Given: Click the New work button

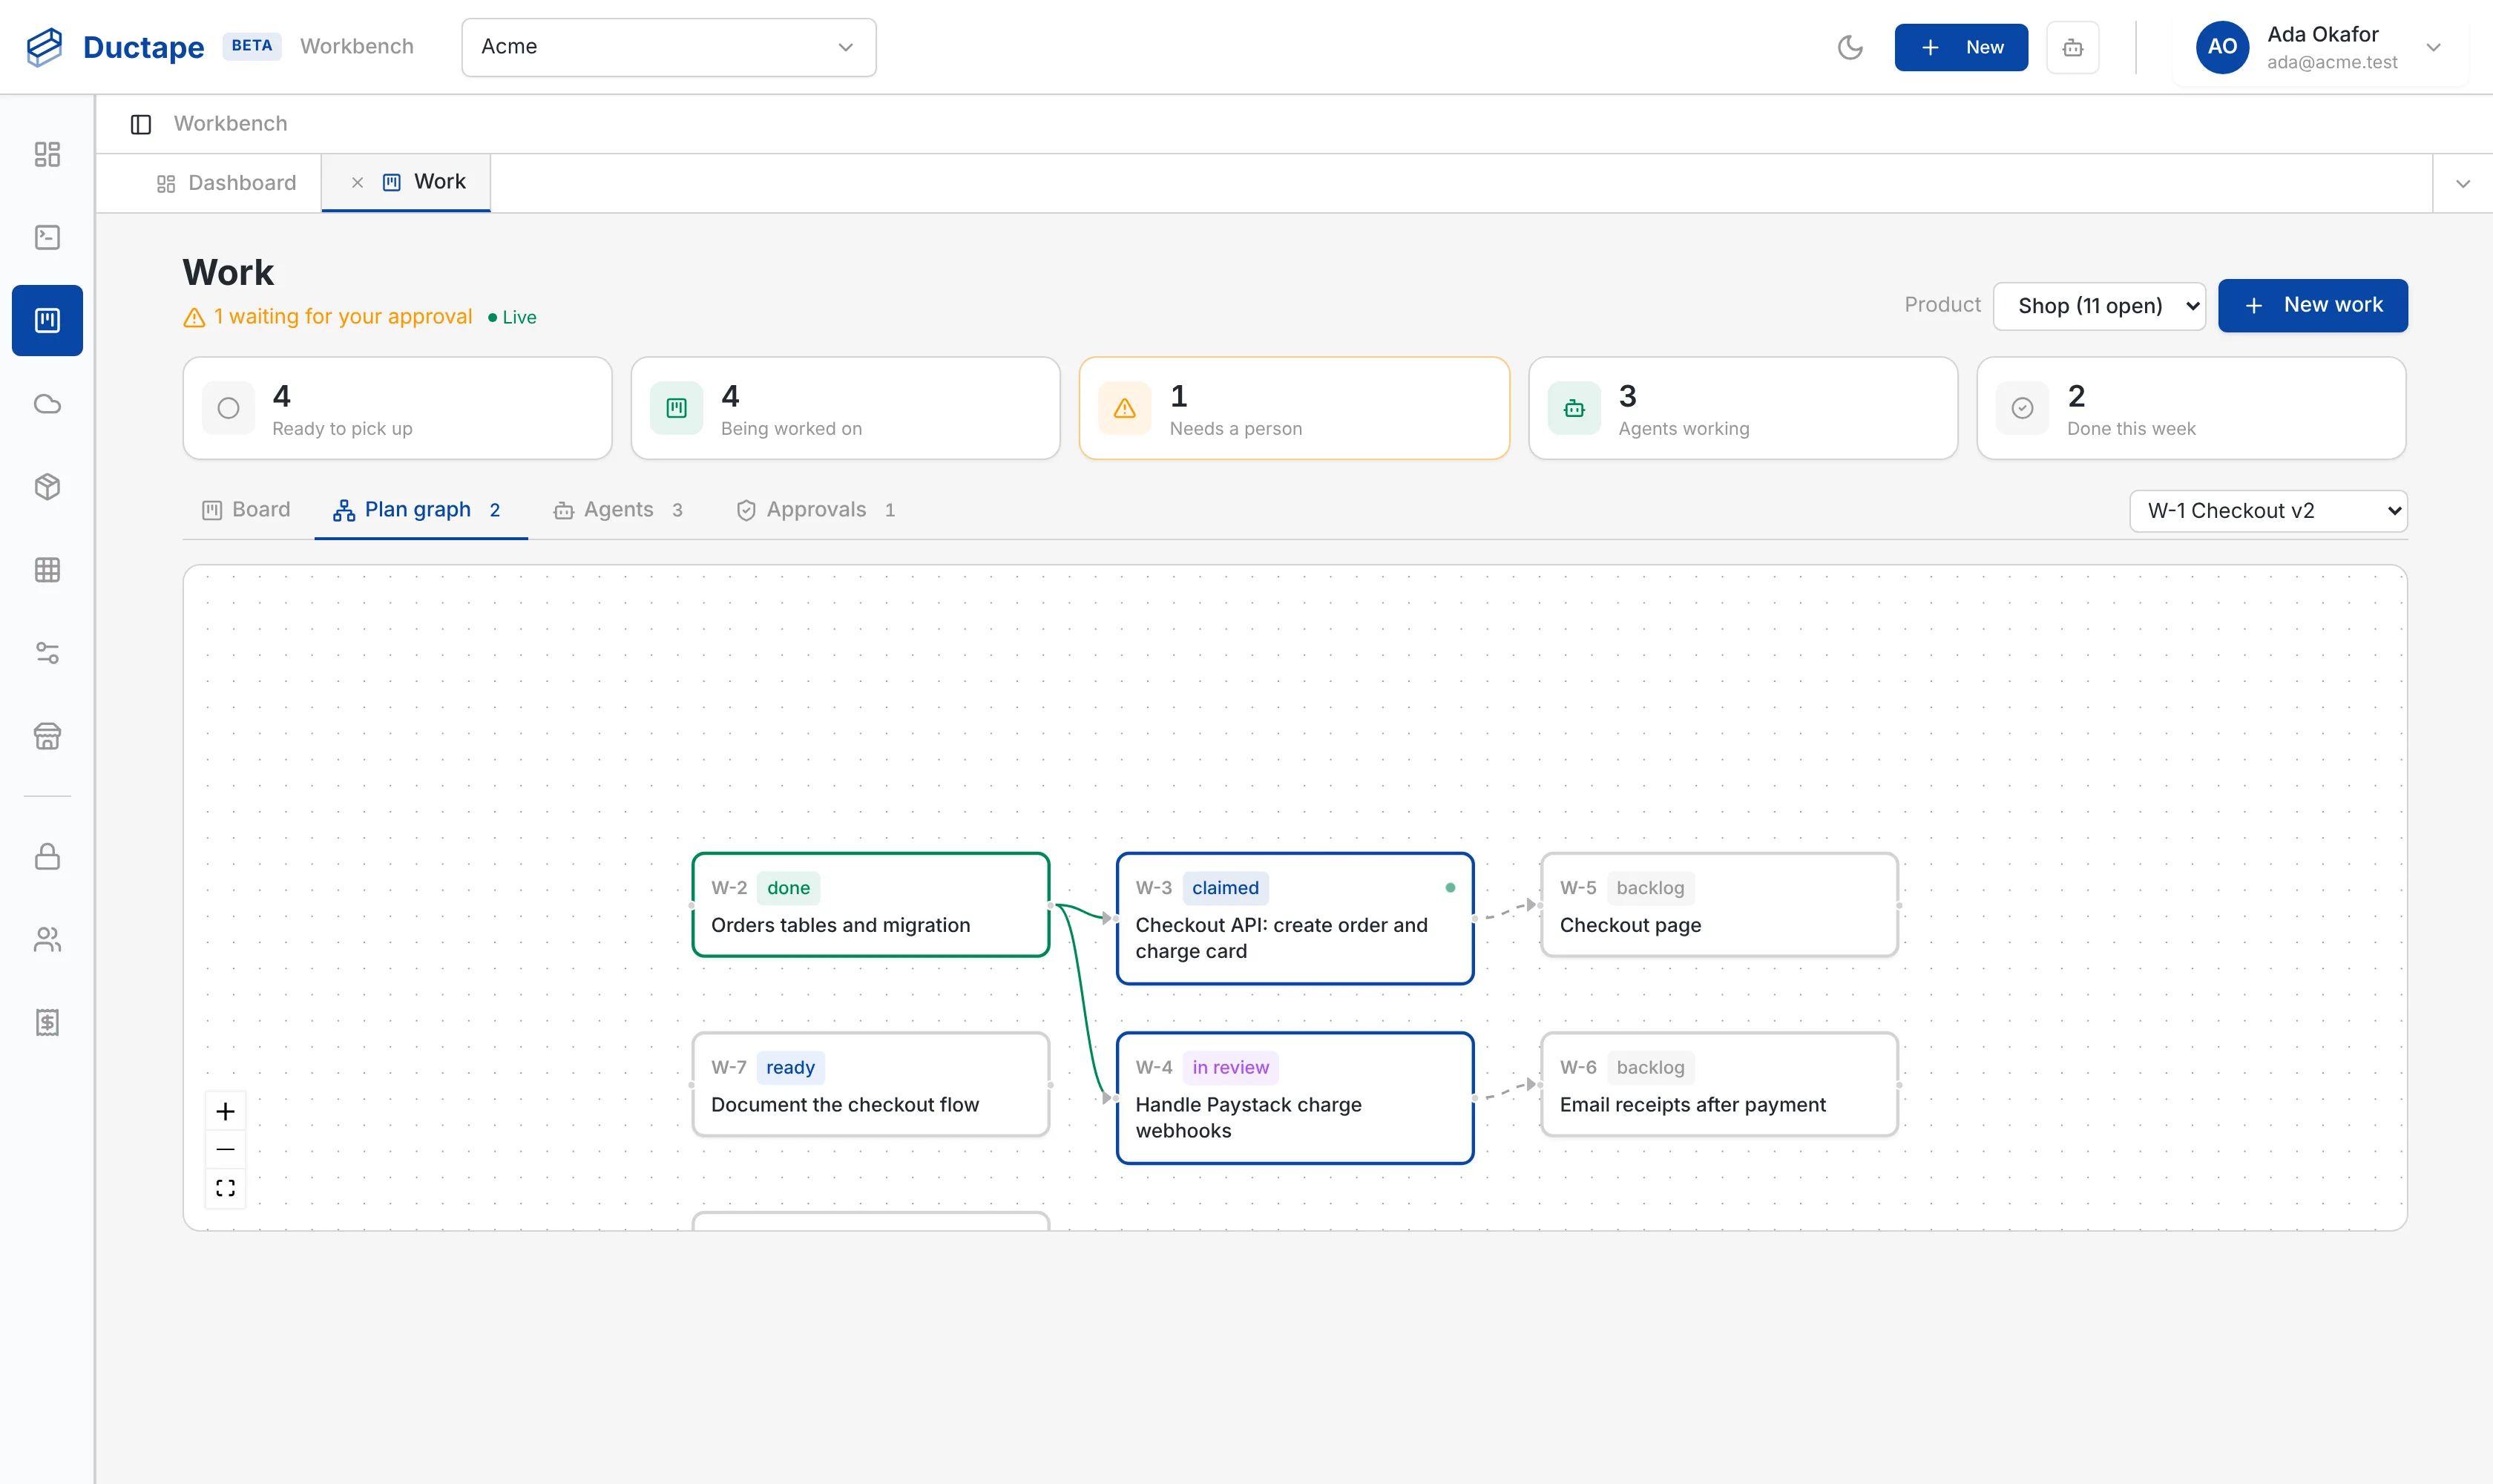Looking at the screenshot, I should point(2312,305).
